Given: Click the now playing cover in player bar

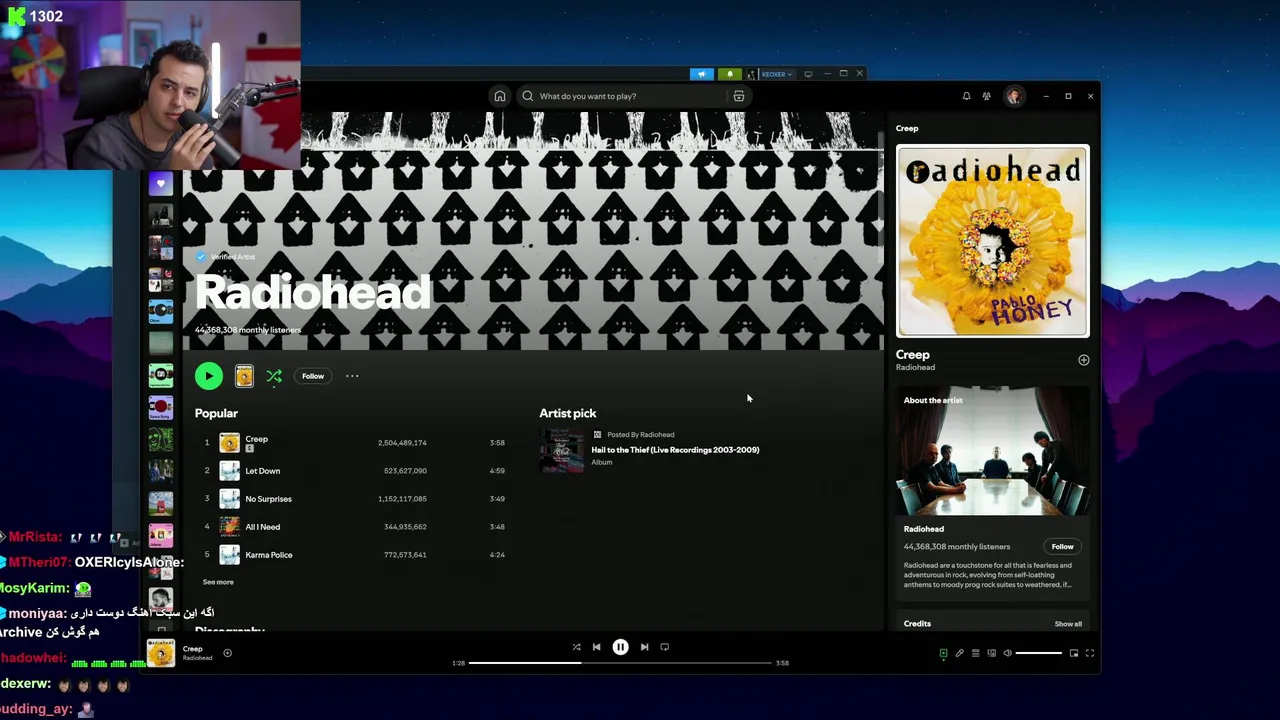Looking at the screenshot, I should coord(161,653).
